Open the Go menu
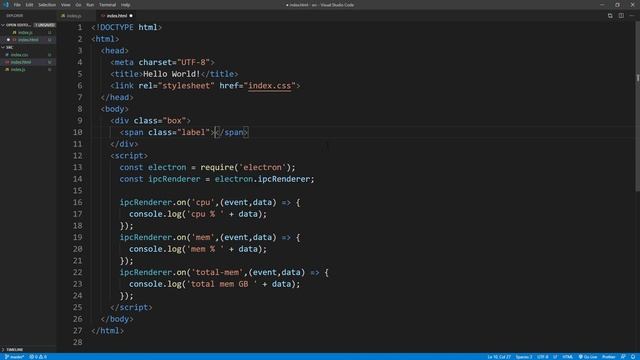Image resolution: width=640 pixels, height=360 pixels. (78, 5)
